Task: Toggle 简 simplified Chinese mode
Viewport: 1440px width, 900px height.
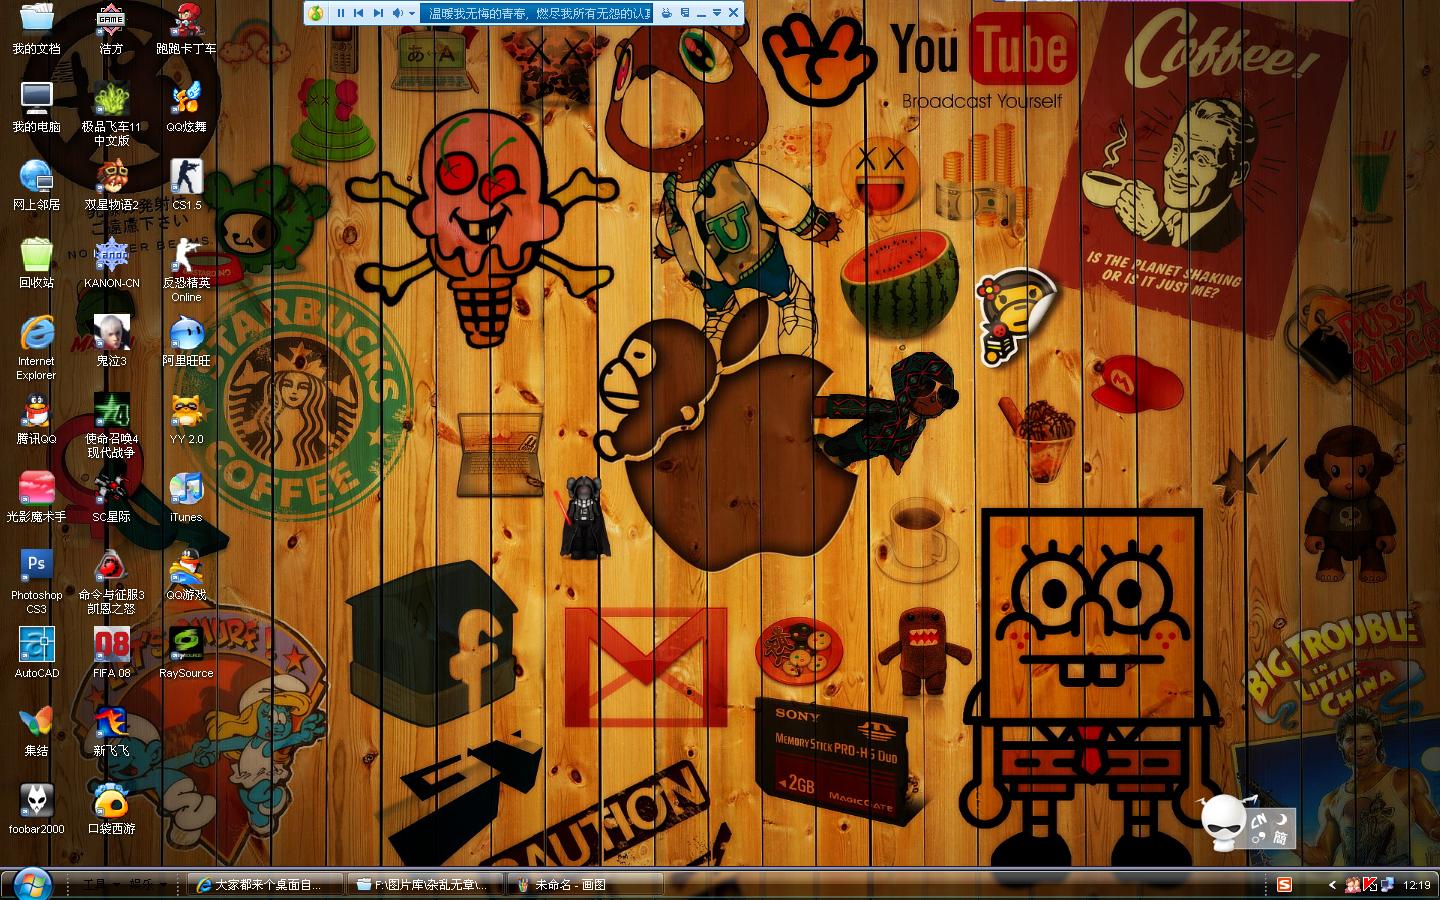Action: tap(1280, 838)
